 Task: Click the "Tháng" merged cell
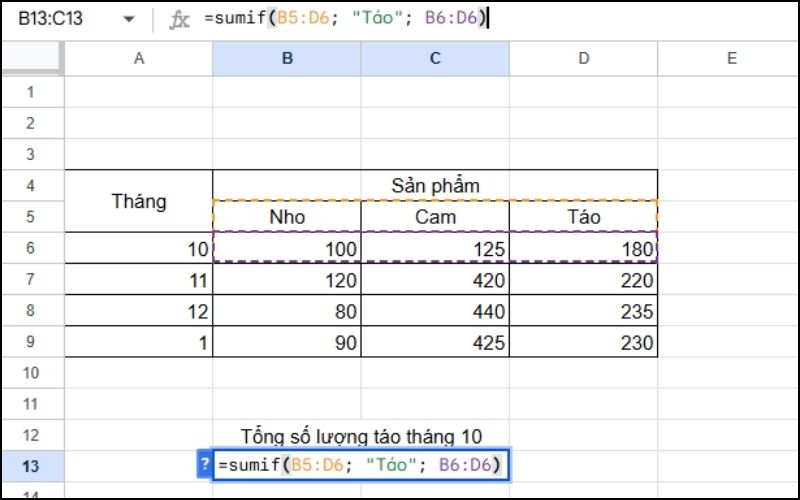139,201
